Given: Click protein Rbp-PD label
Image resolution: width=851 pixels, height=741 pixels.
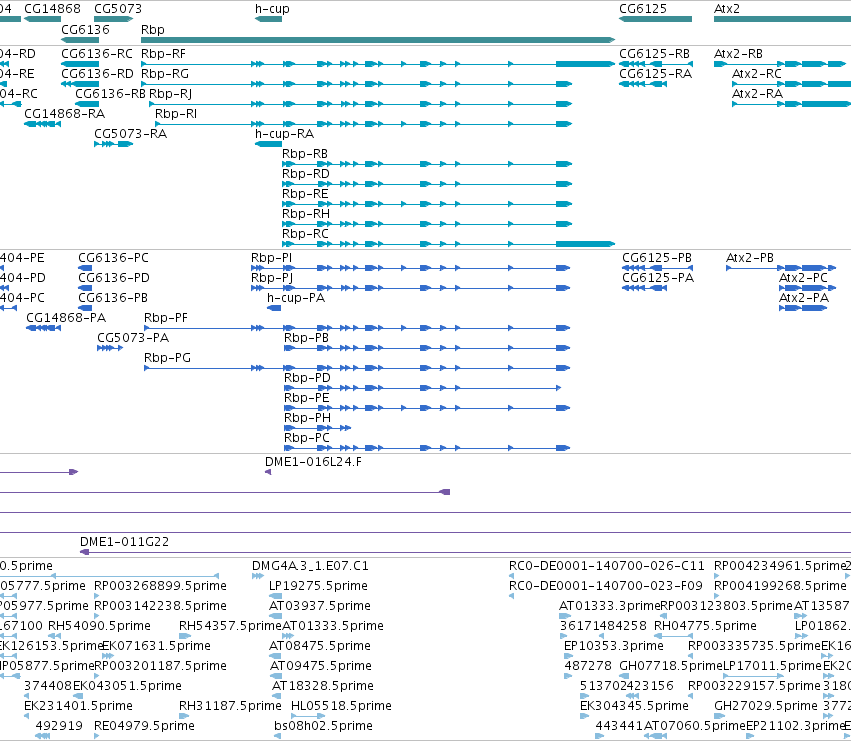Looking at the screenshot, I should [x=307, y=378].
